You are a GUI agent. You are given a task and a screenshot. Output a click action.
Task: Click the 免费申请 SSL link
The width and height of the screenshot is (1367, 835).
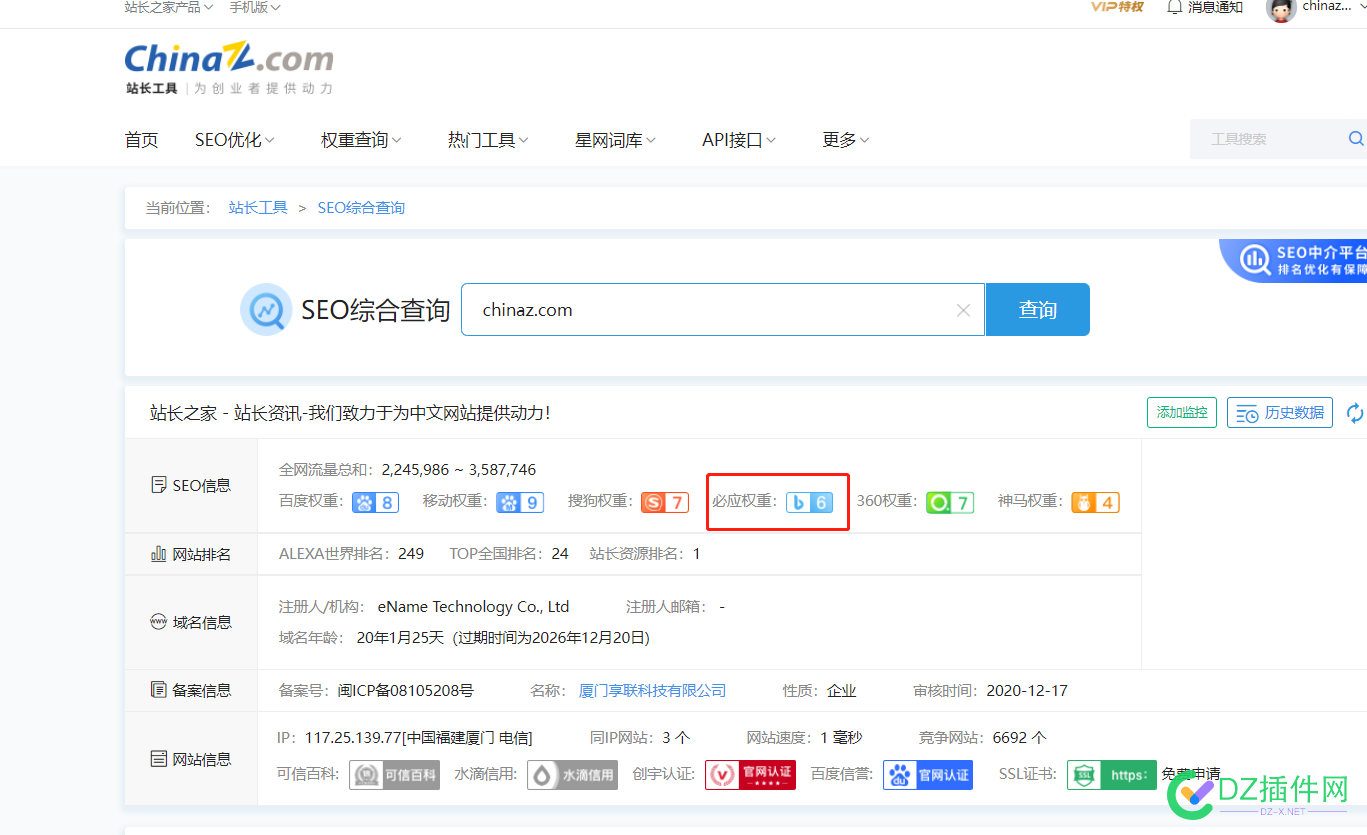[1191, 775]
